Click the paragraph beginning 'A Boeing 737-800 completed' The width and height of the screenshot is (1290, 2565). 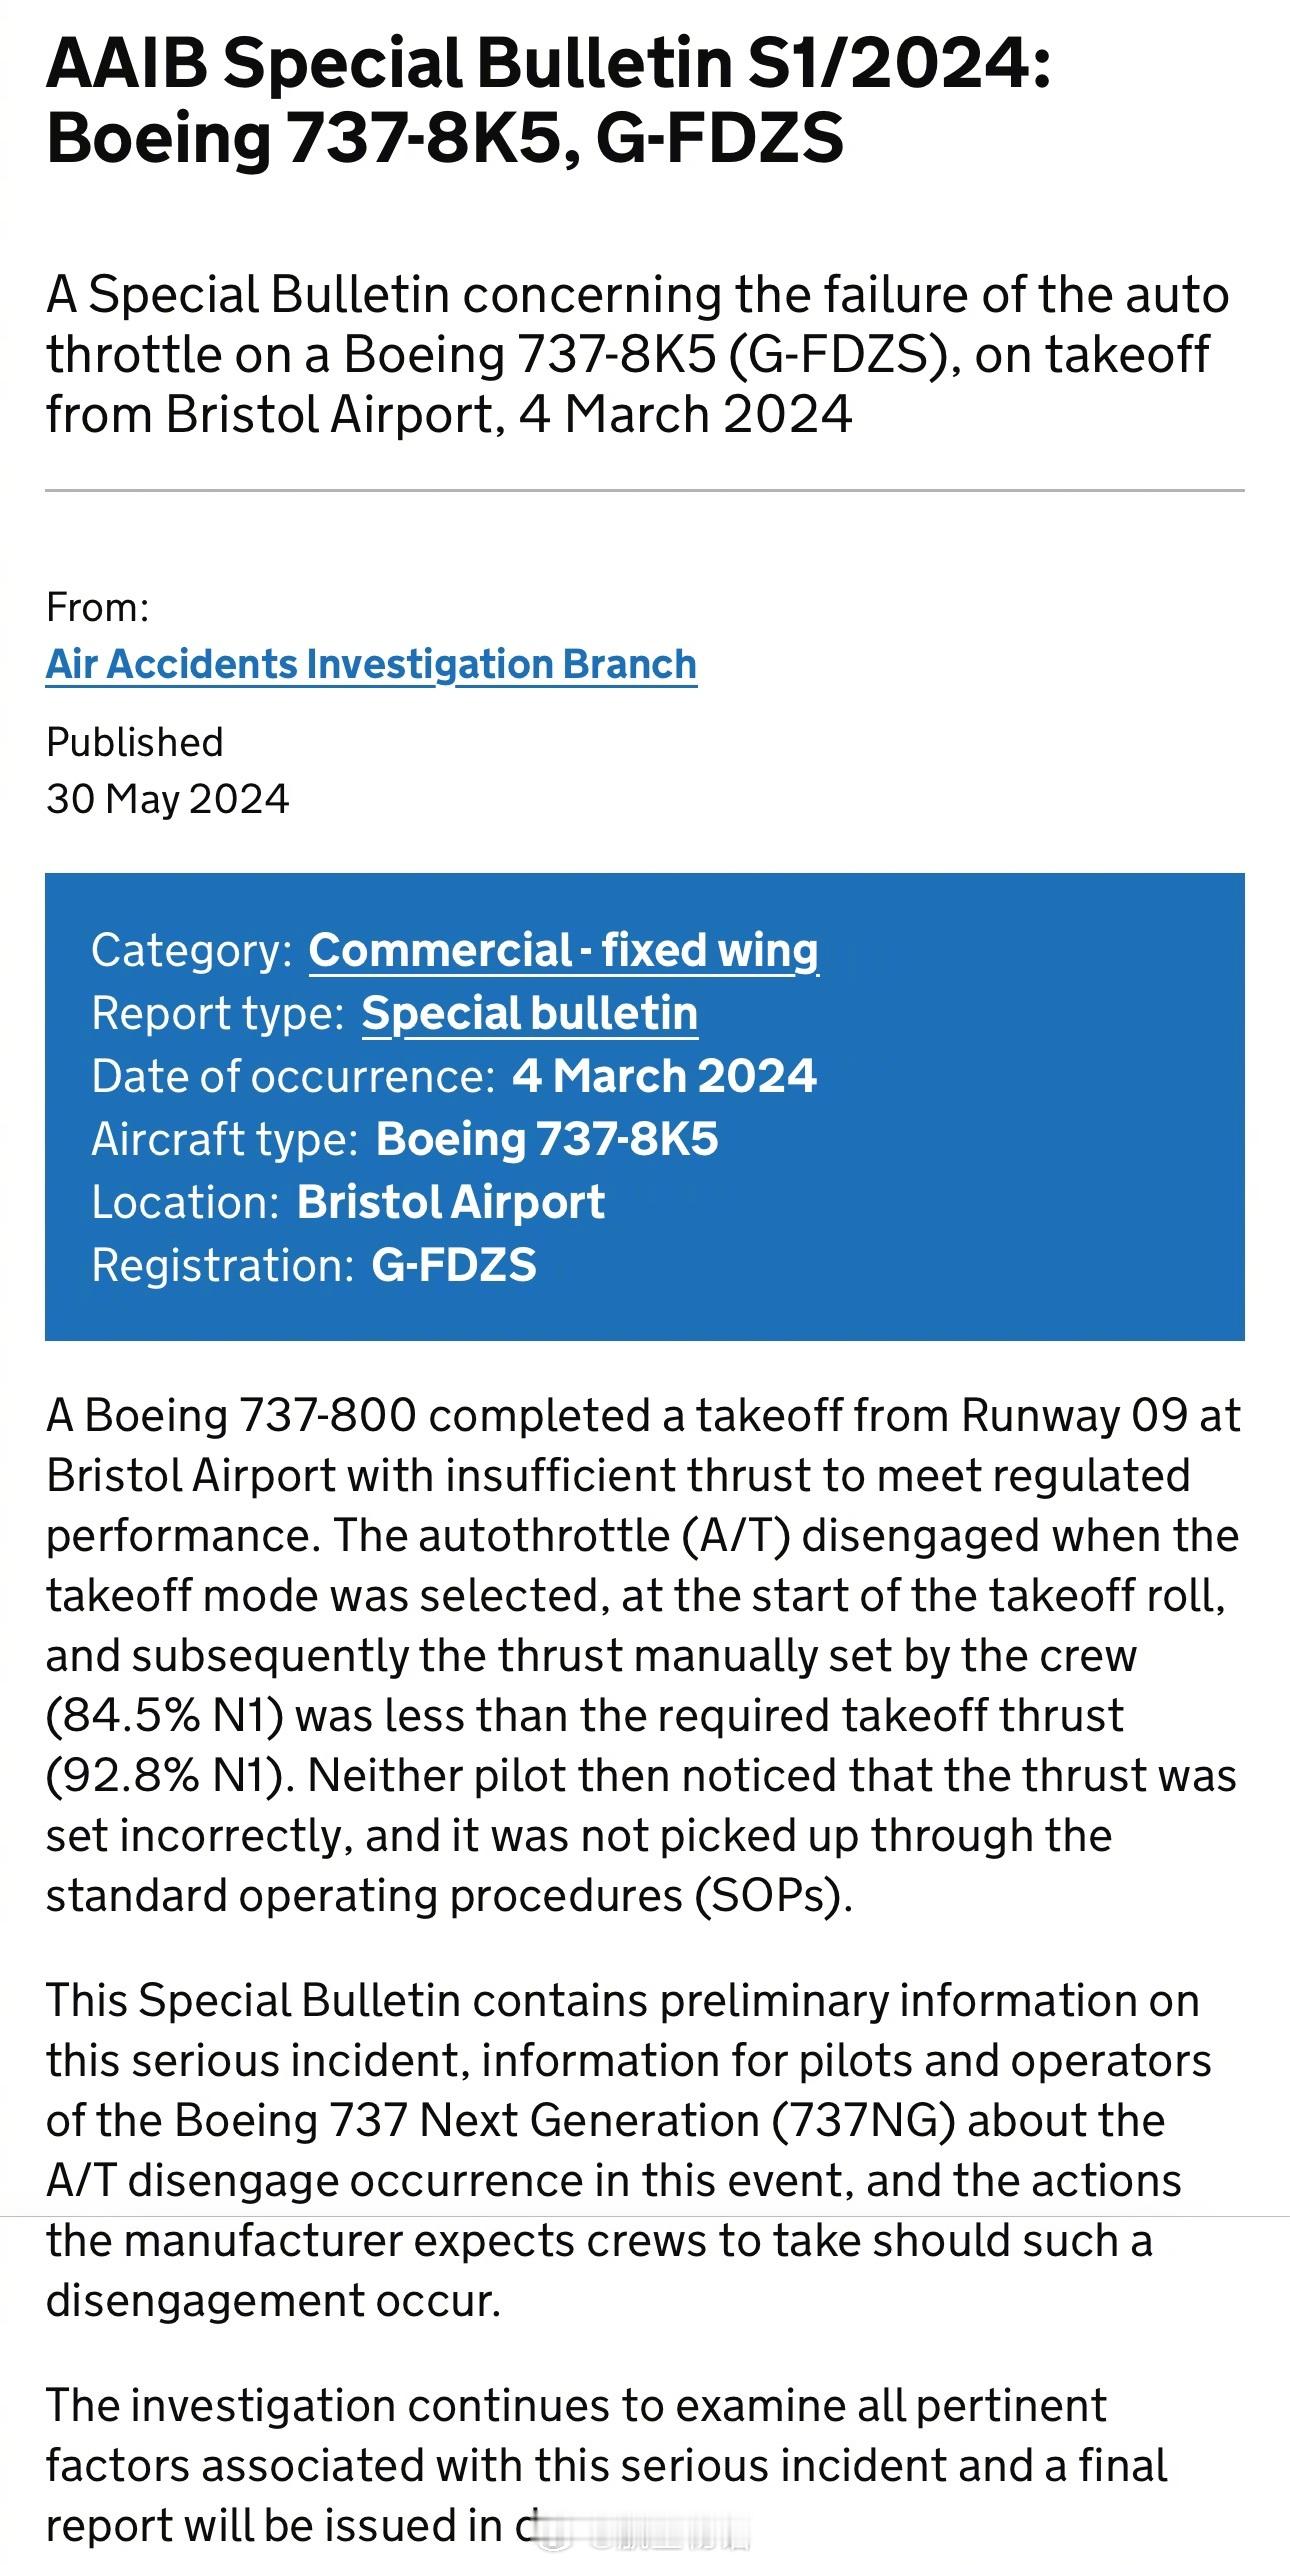(x=643, y=1656)
